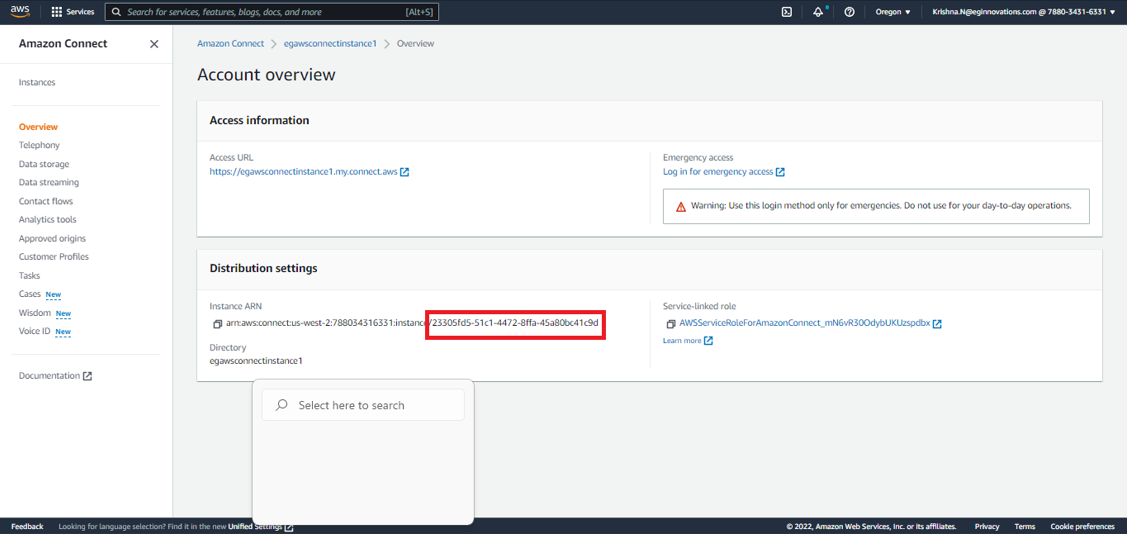
Task: Focus the AWS top search bar
Action: (x=272, y=12)
